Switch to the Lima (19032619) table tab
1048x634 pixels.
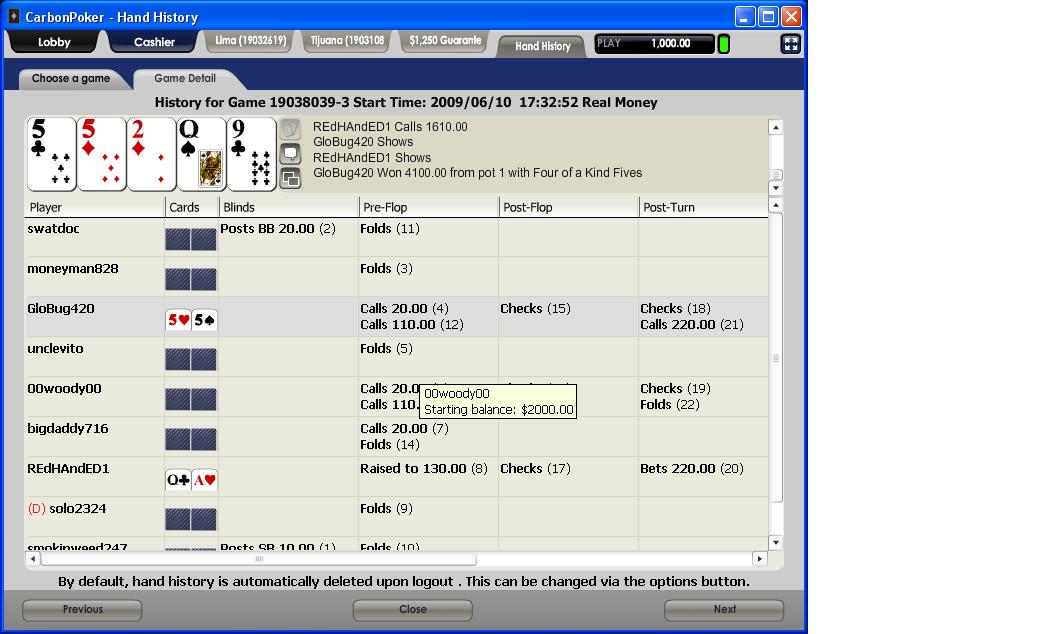pos(251,41)
